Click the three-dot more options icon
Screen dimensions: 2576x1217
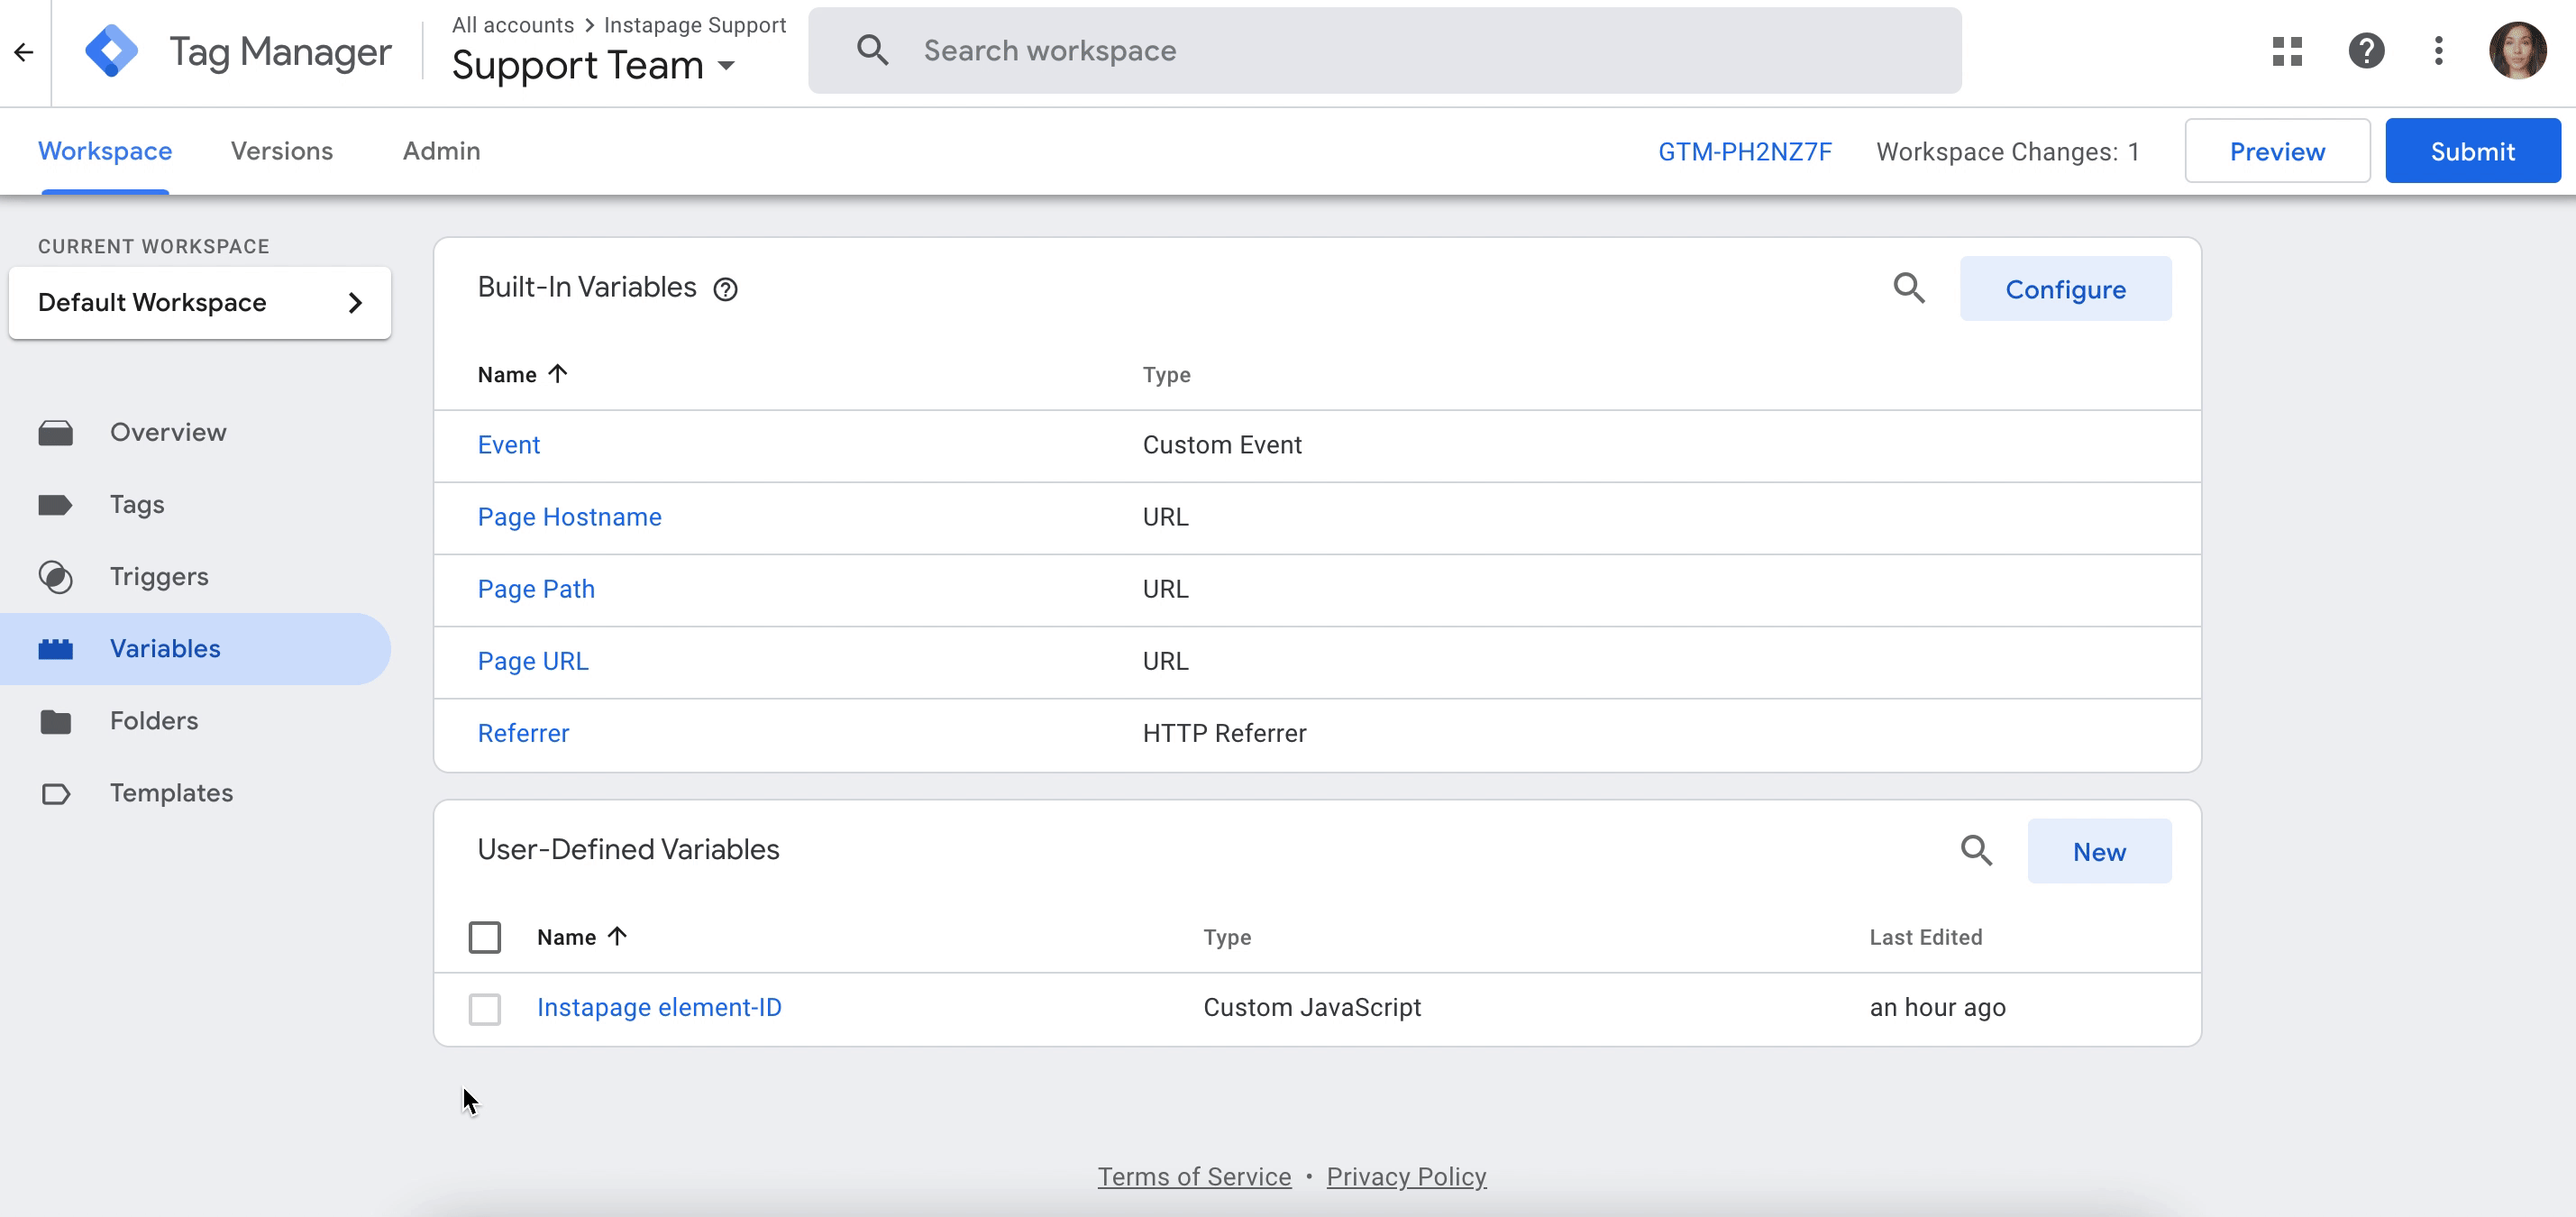[2438, 51]
